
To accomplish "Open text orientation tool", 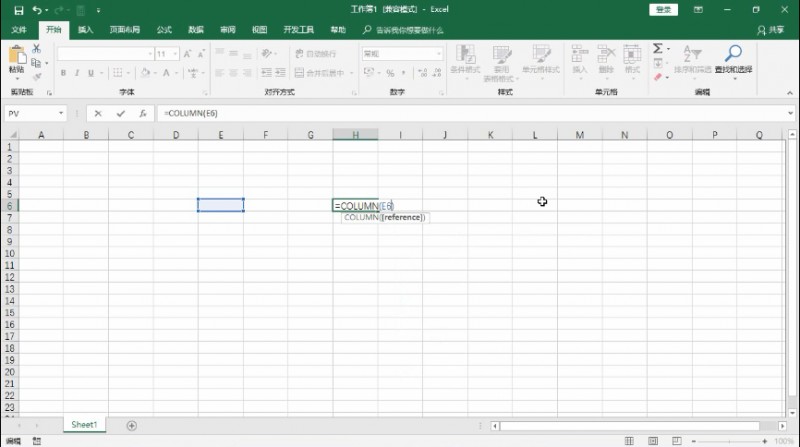I will click(x=266, y=54).
